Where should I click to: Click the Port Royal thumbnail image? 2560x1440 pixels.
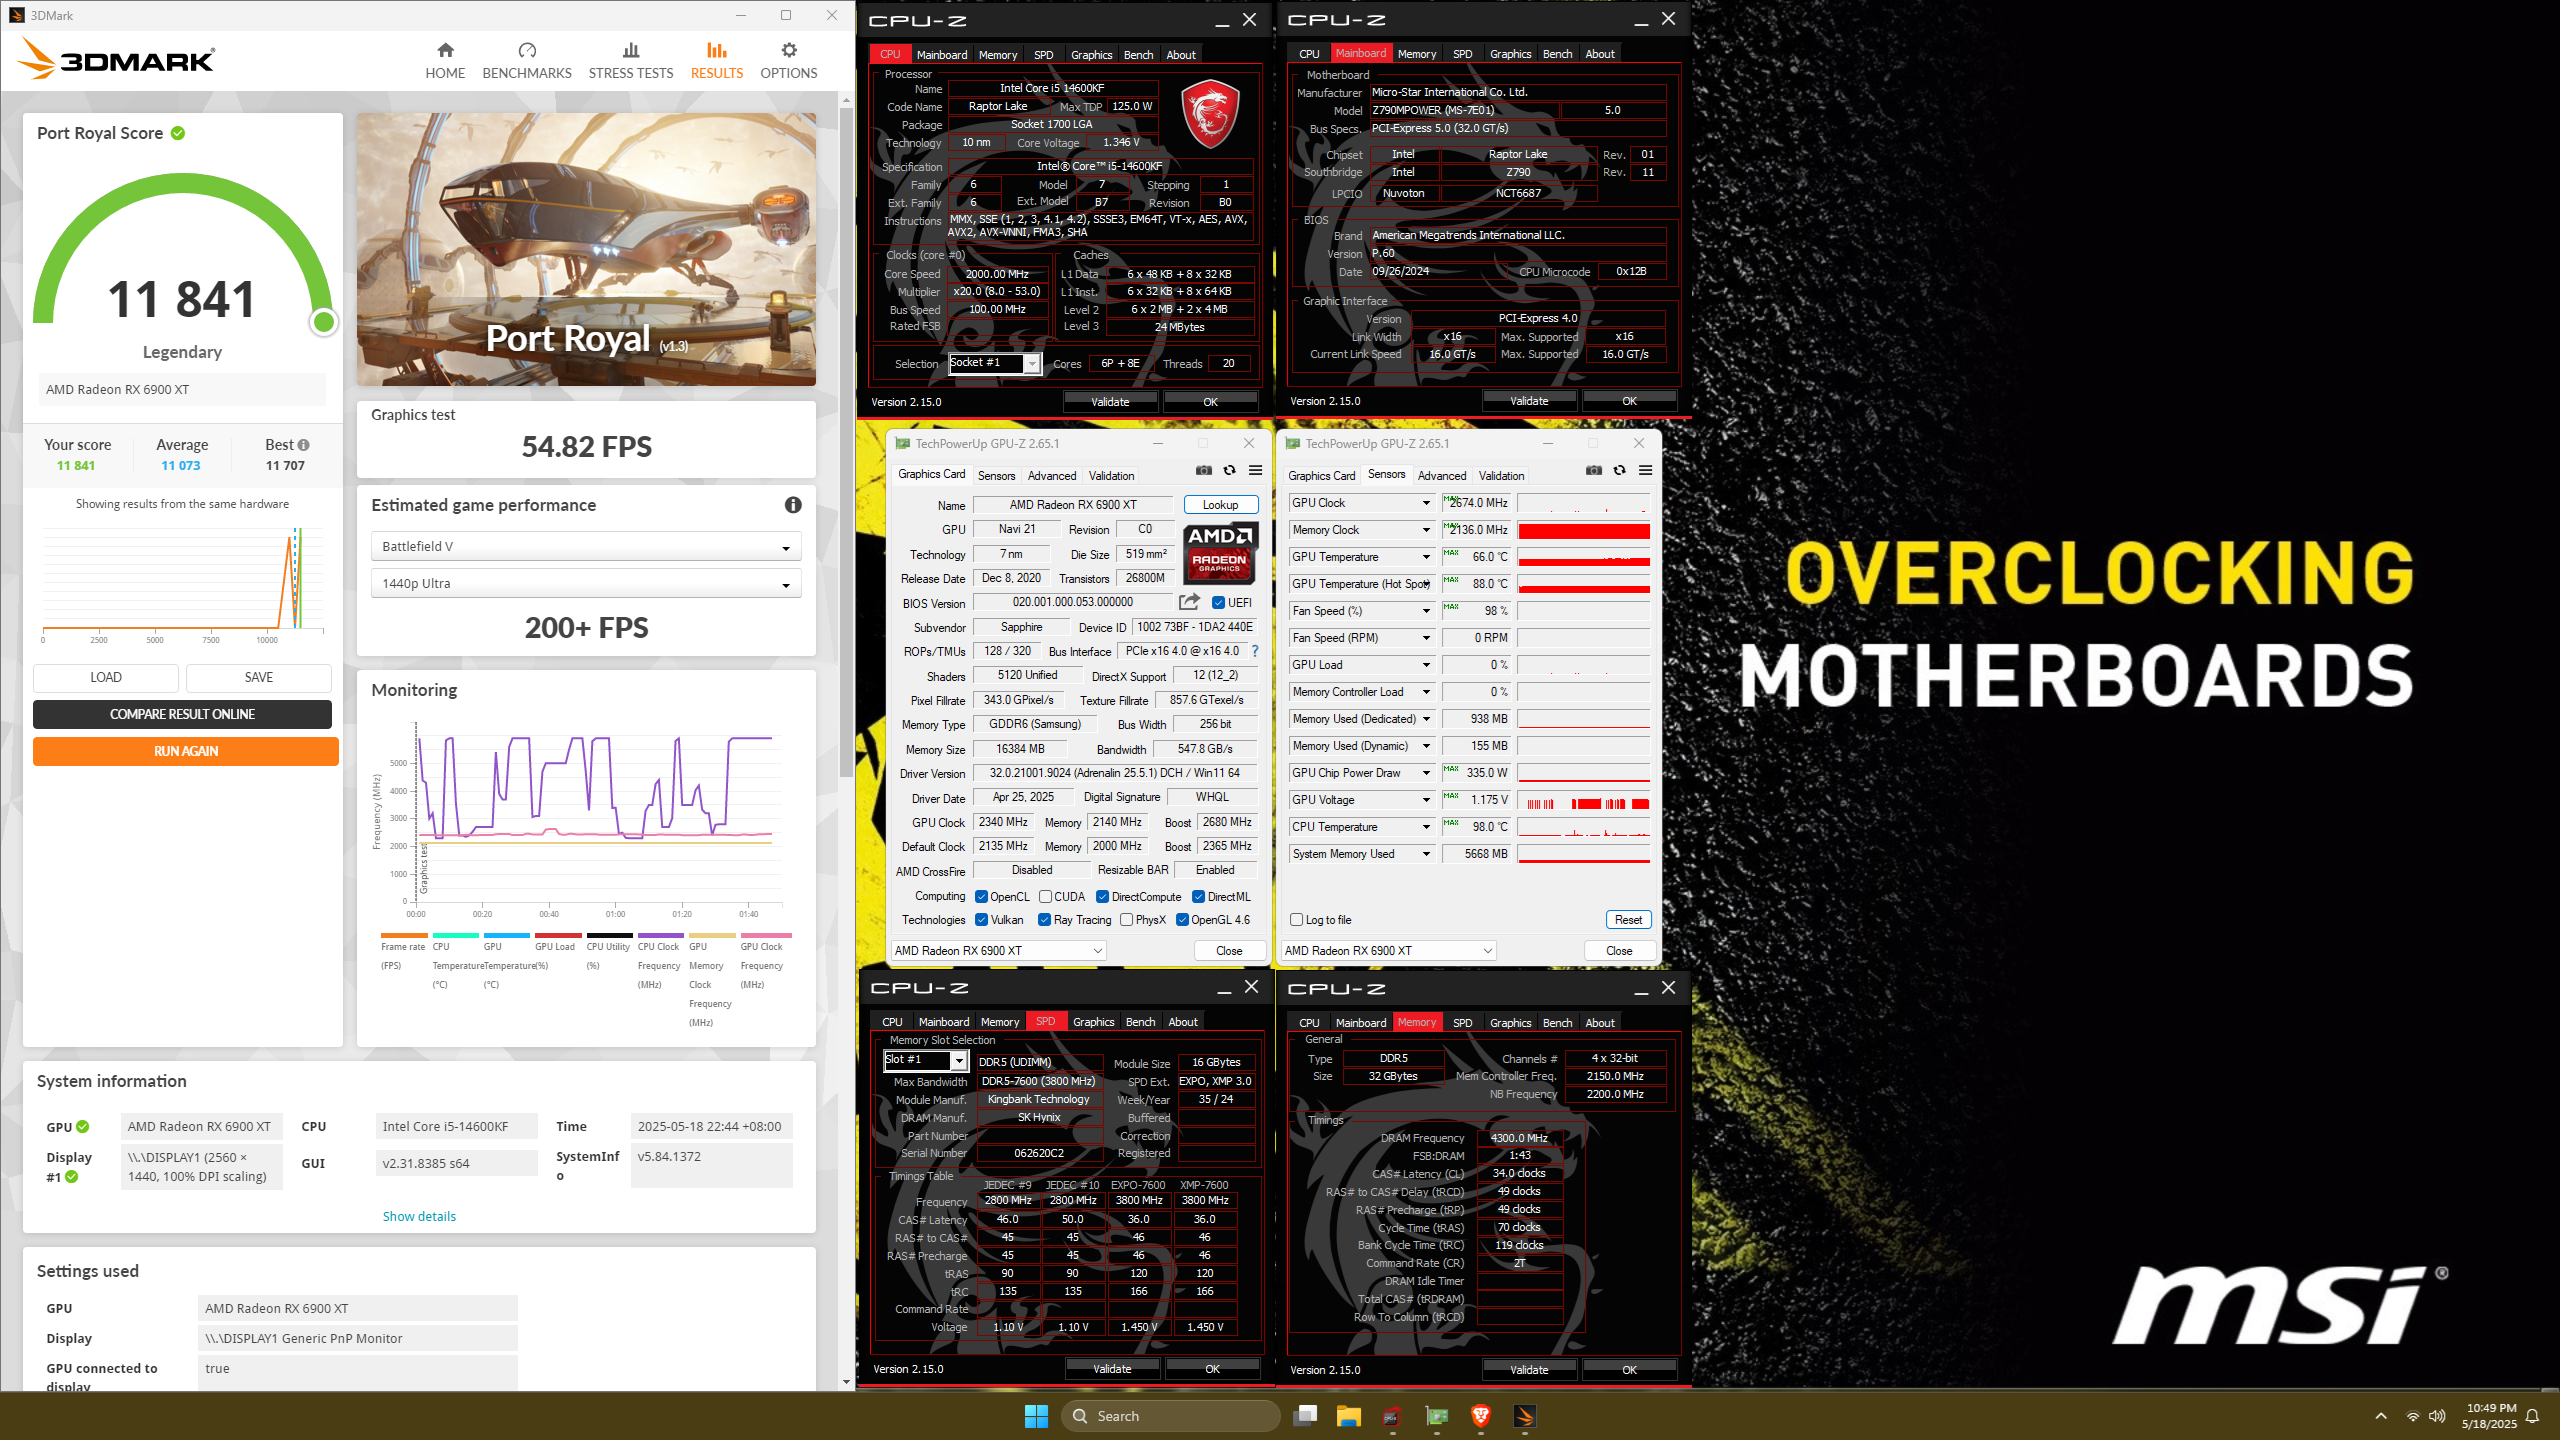(x=586, y=249)
